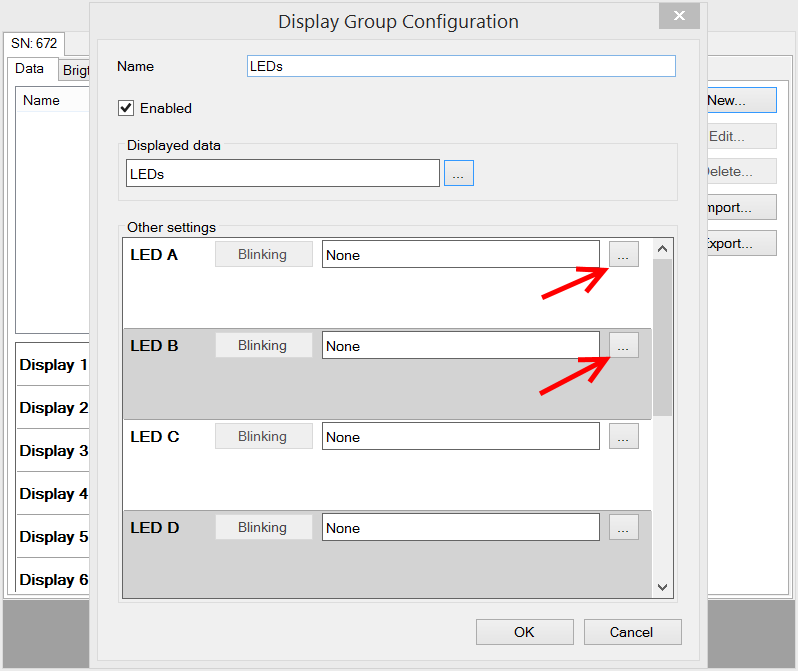Image resolution: width=798 pixels, height=671 pixels.
Task: Click the browse button for LED A
Action: point(623,255)
